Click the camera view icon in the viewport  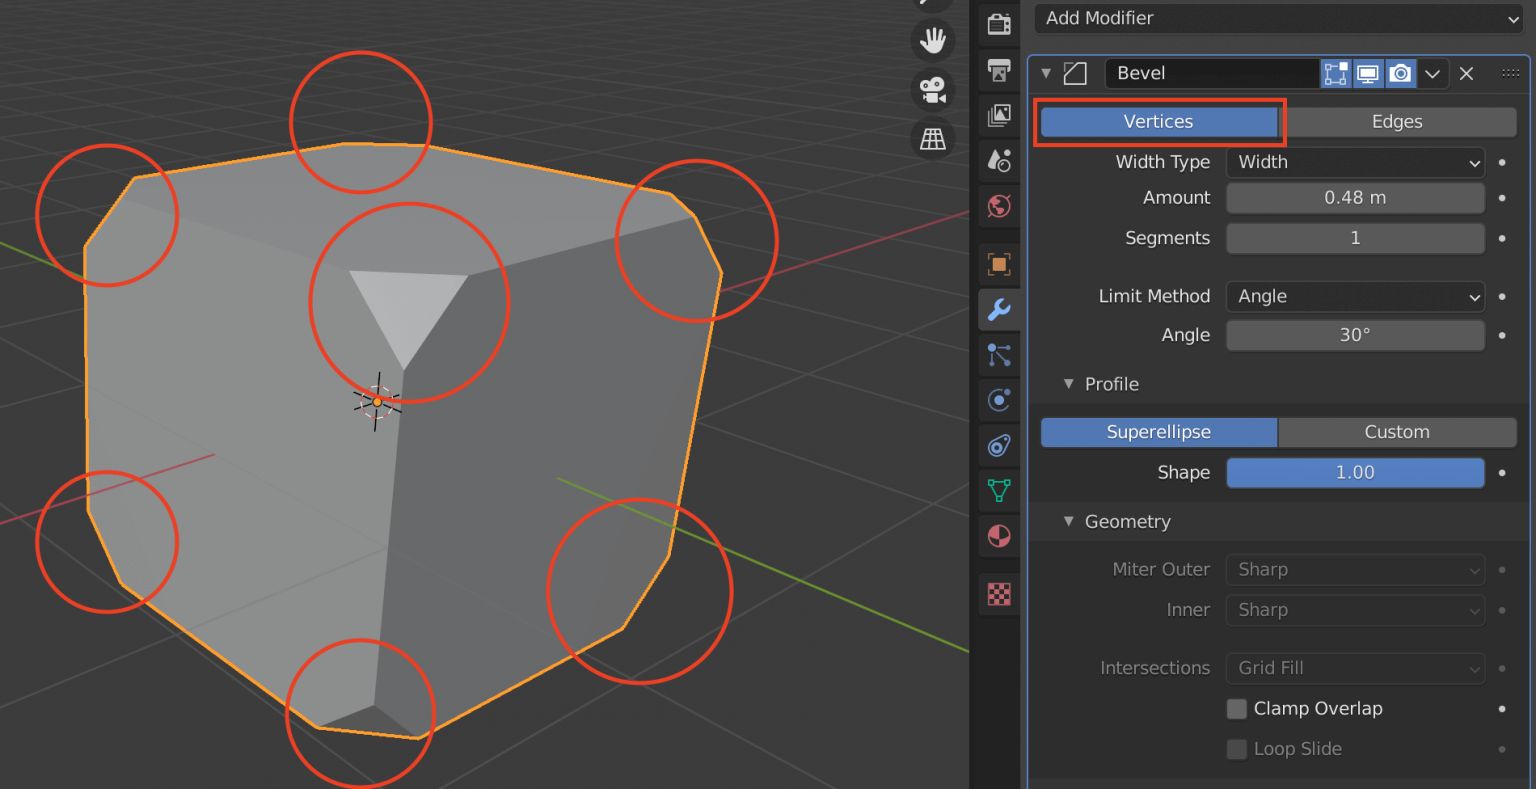coord(932,90)
